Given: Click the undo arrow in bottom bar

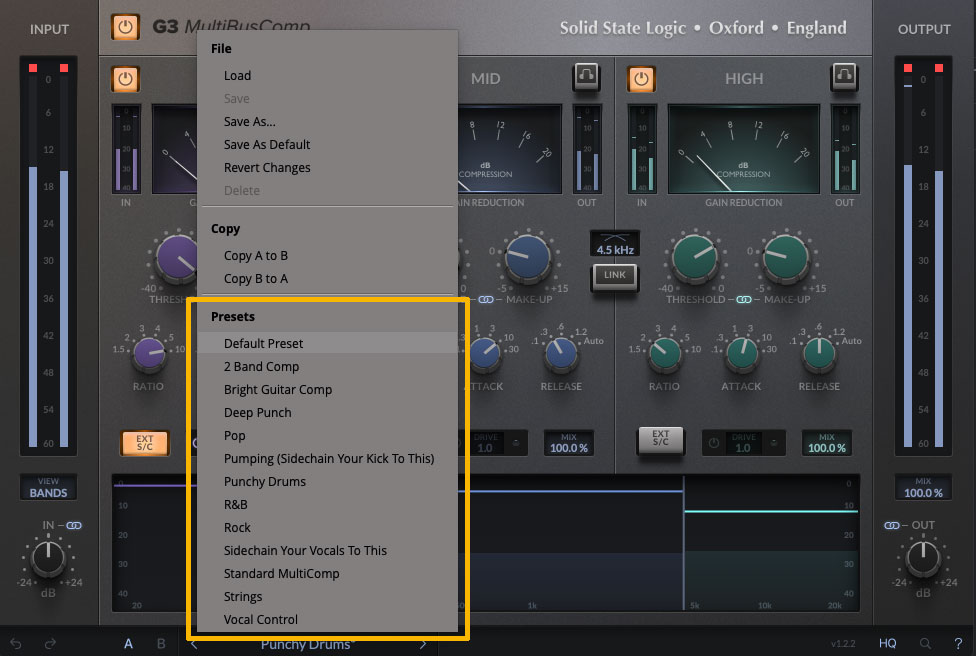Looking at the screenshot, I should pos(16,644).
